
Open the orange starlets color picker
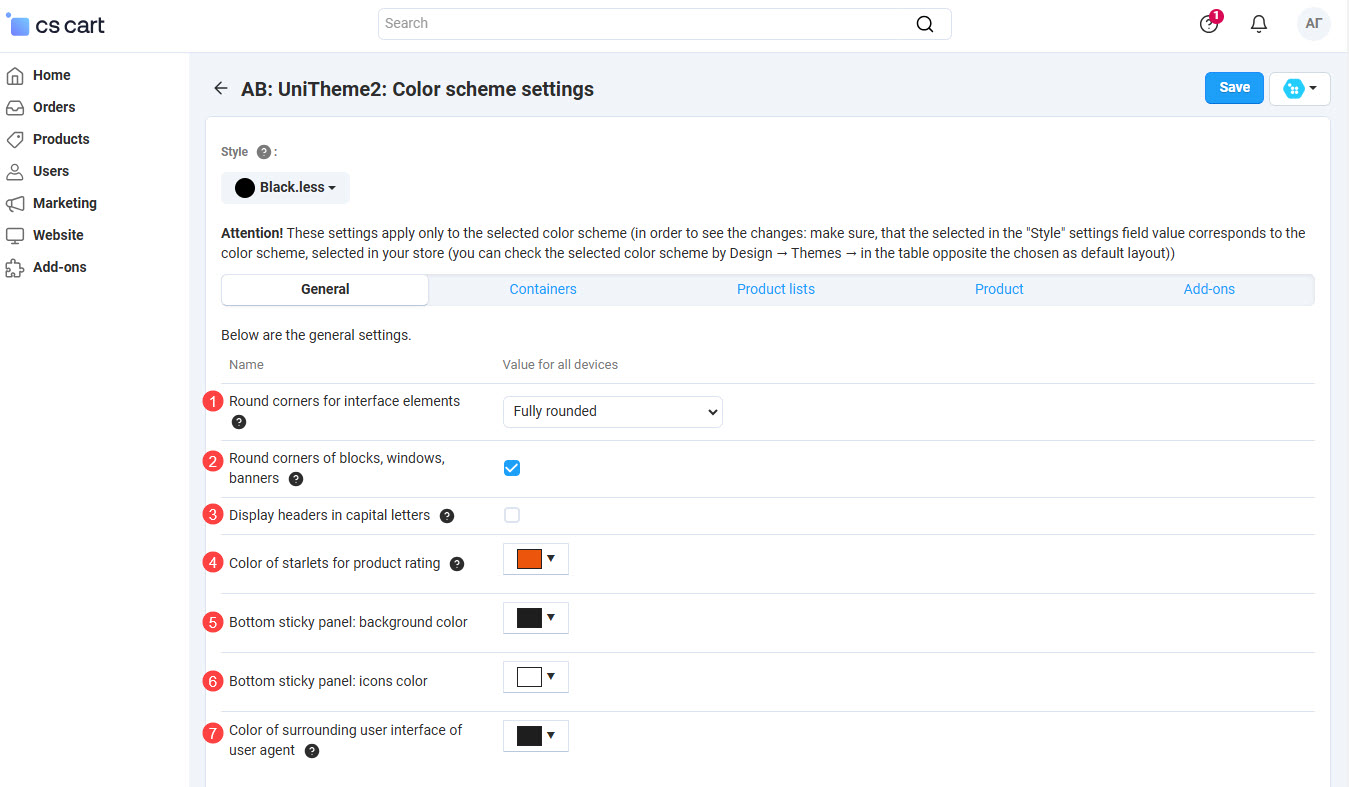pos(535,559)
